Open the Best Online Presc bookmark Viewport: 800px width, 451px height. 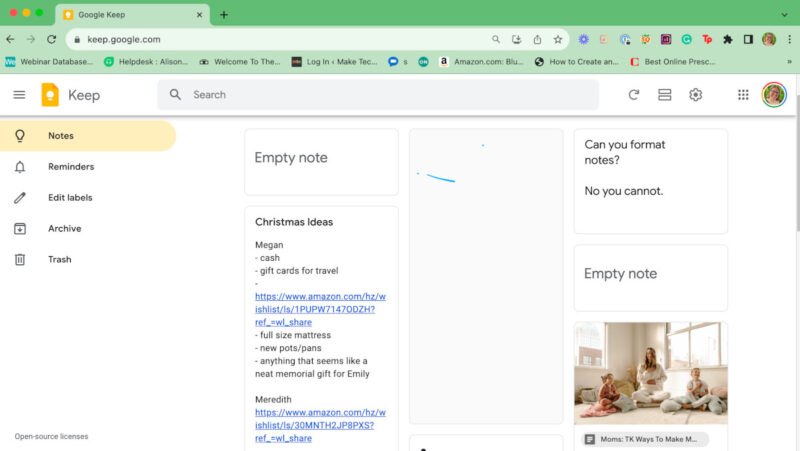(x=672, y=62)
